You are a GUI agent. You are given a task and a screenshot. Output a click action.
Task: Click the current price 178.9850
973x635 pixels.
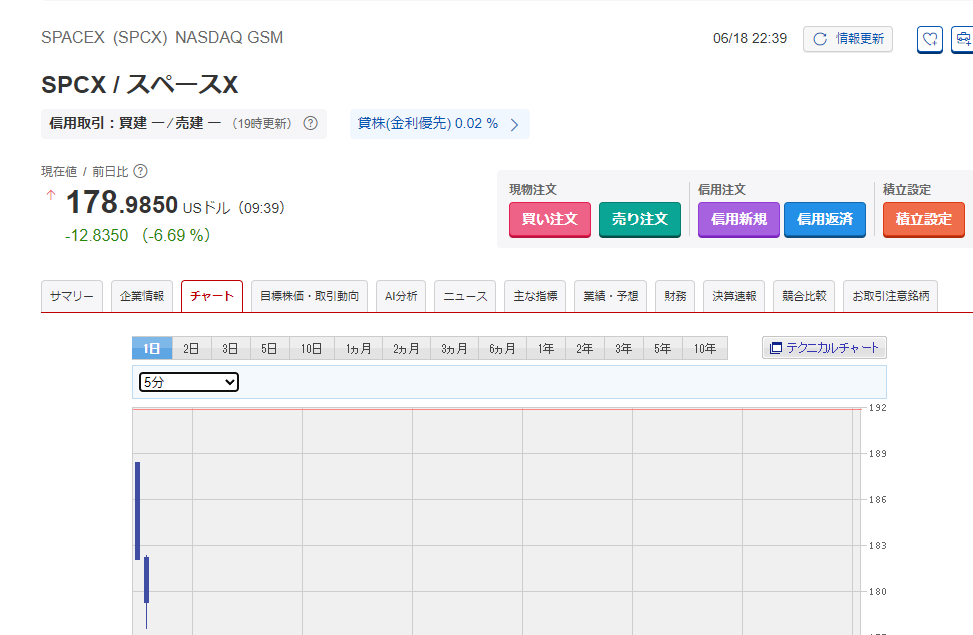tap(122, 203)
